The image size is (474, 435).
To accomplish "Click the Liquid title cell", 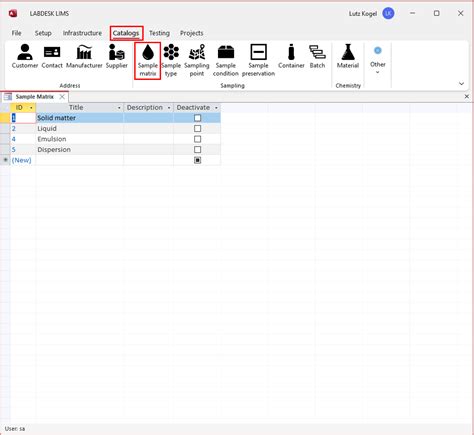I will [80, 128].
